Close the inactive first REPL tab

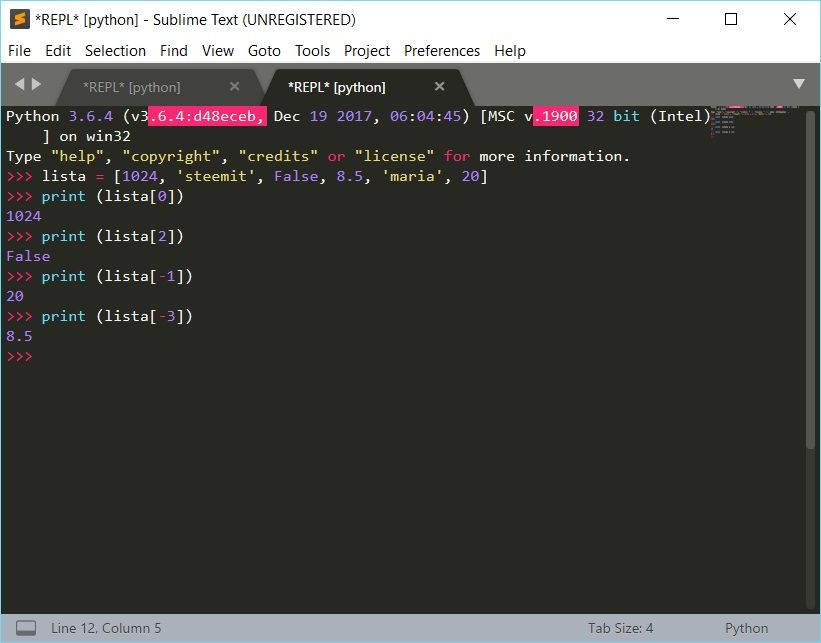235,86
